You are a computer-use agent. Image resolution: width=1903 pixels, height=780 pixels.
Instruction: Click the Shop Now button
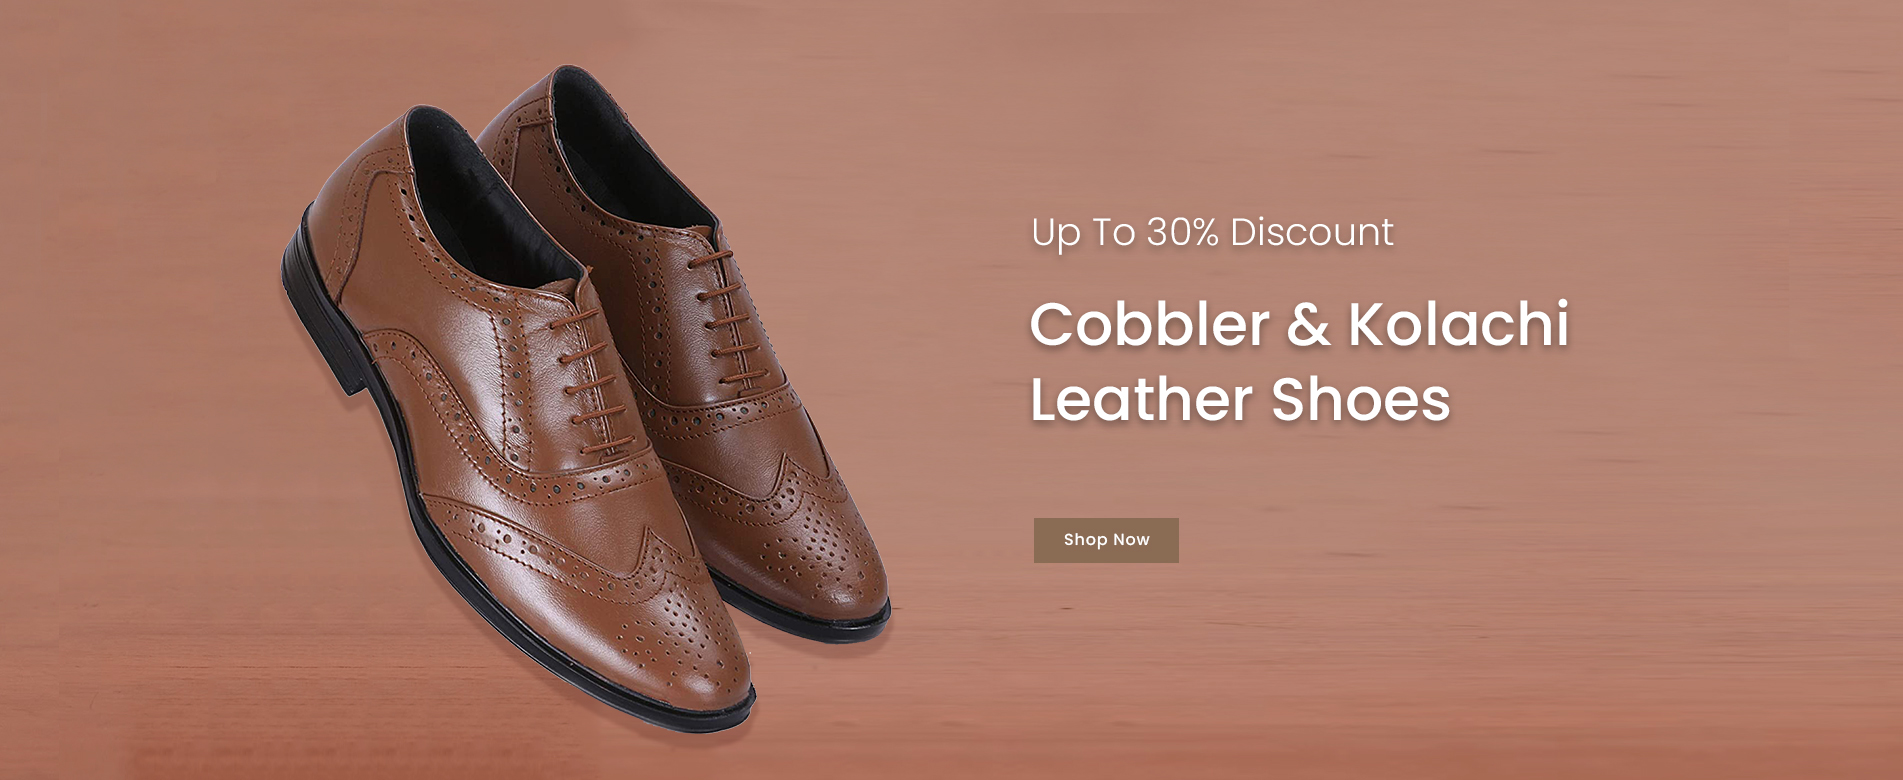(1106, 540)
